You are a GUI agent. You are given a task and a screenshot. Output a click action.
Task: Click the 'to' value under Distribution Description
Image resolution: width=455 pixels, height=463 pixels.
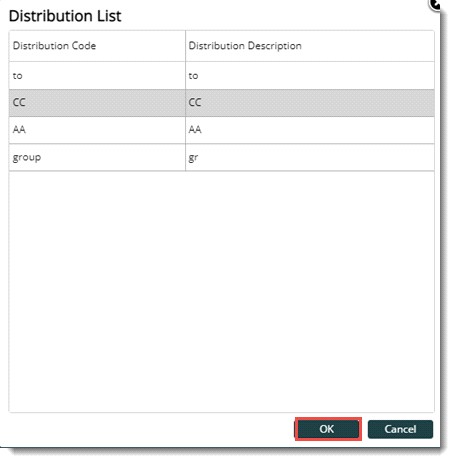click(310, 76)
